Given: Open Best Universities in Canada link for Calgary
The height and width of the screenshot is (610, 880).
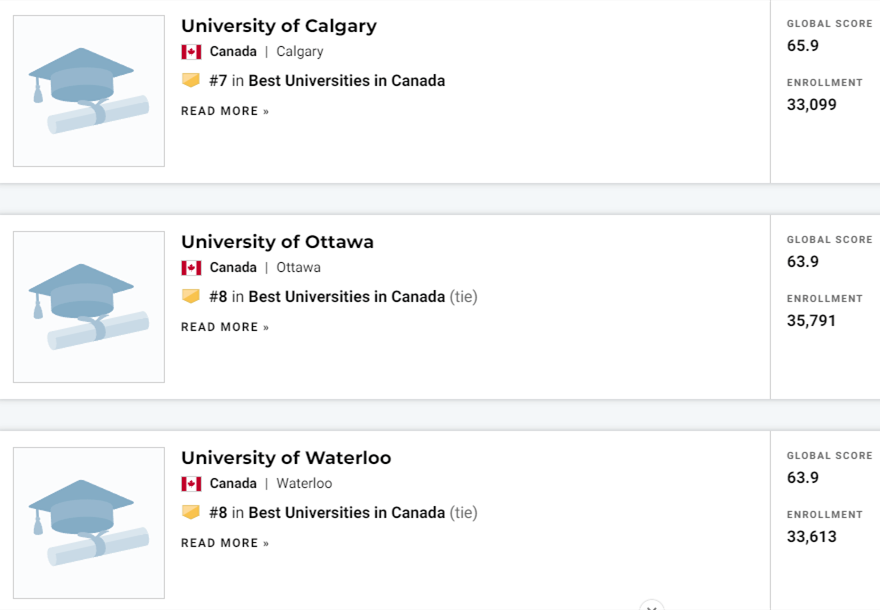Looking at the screenshot, I should coord(346,81).
